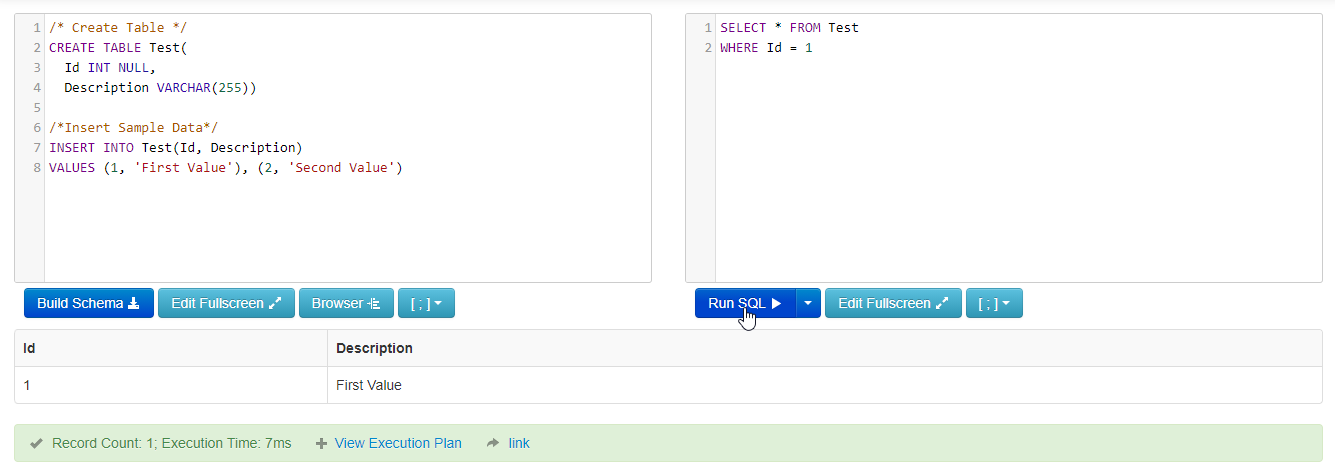Click the plus icon before View Execution Plan
Screen dimensions: 1335x475
[x=321, y=443]
